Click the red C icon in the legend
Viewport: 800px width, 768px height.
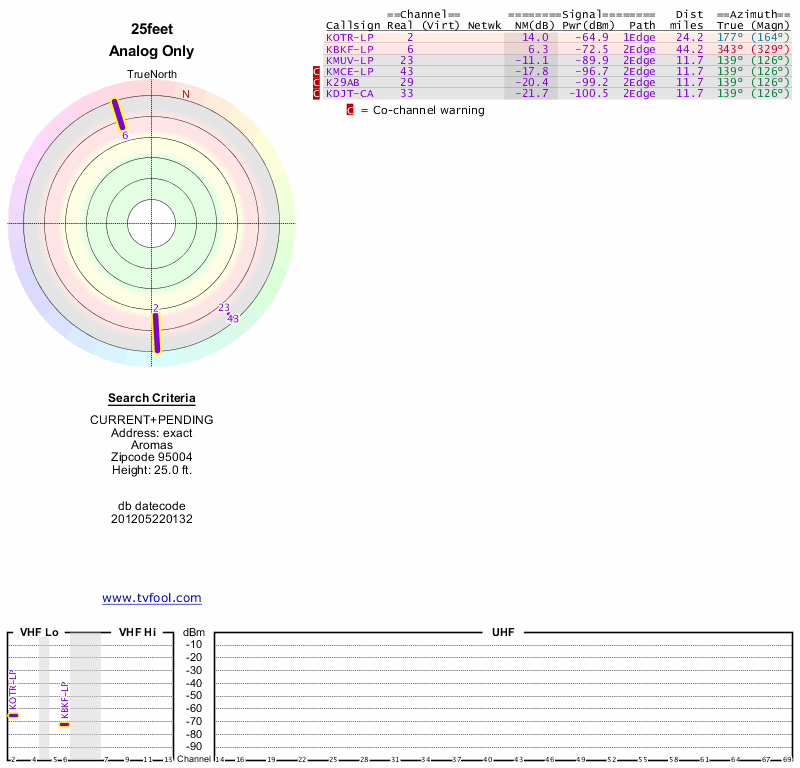350,110
